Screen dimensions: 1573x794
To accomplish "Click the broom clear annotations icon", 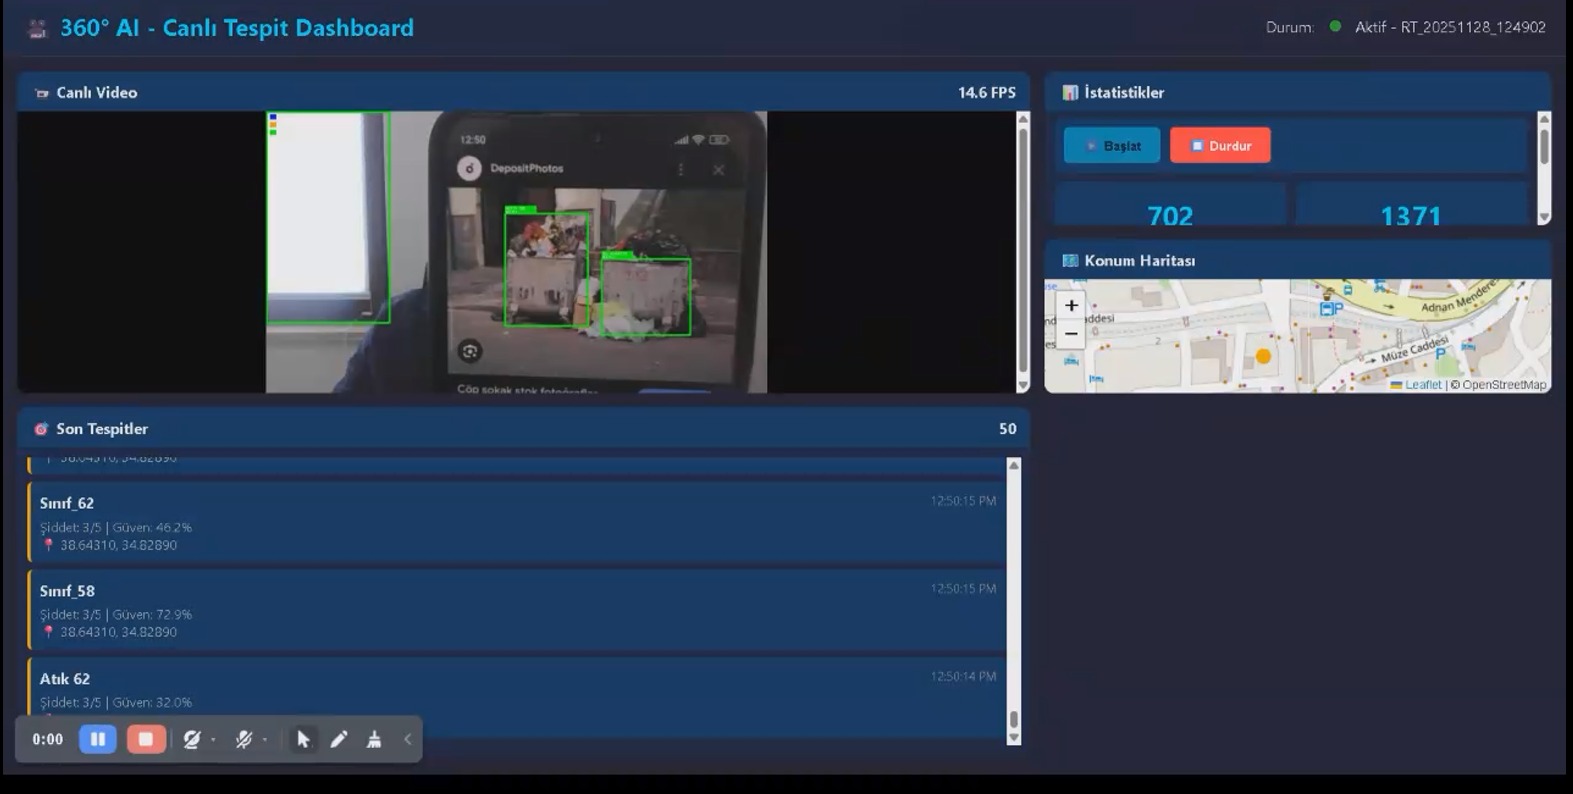I will click(x=374, y=739).
